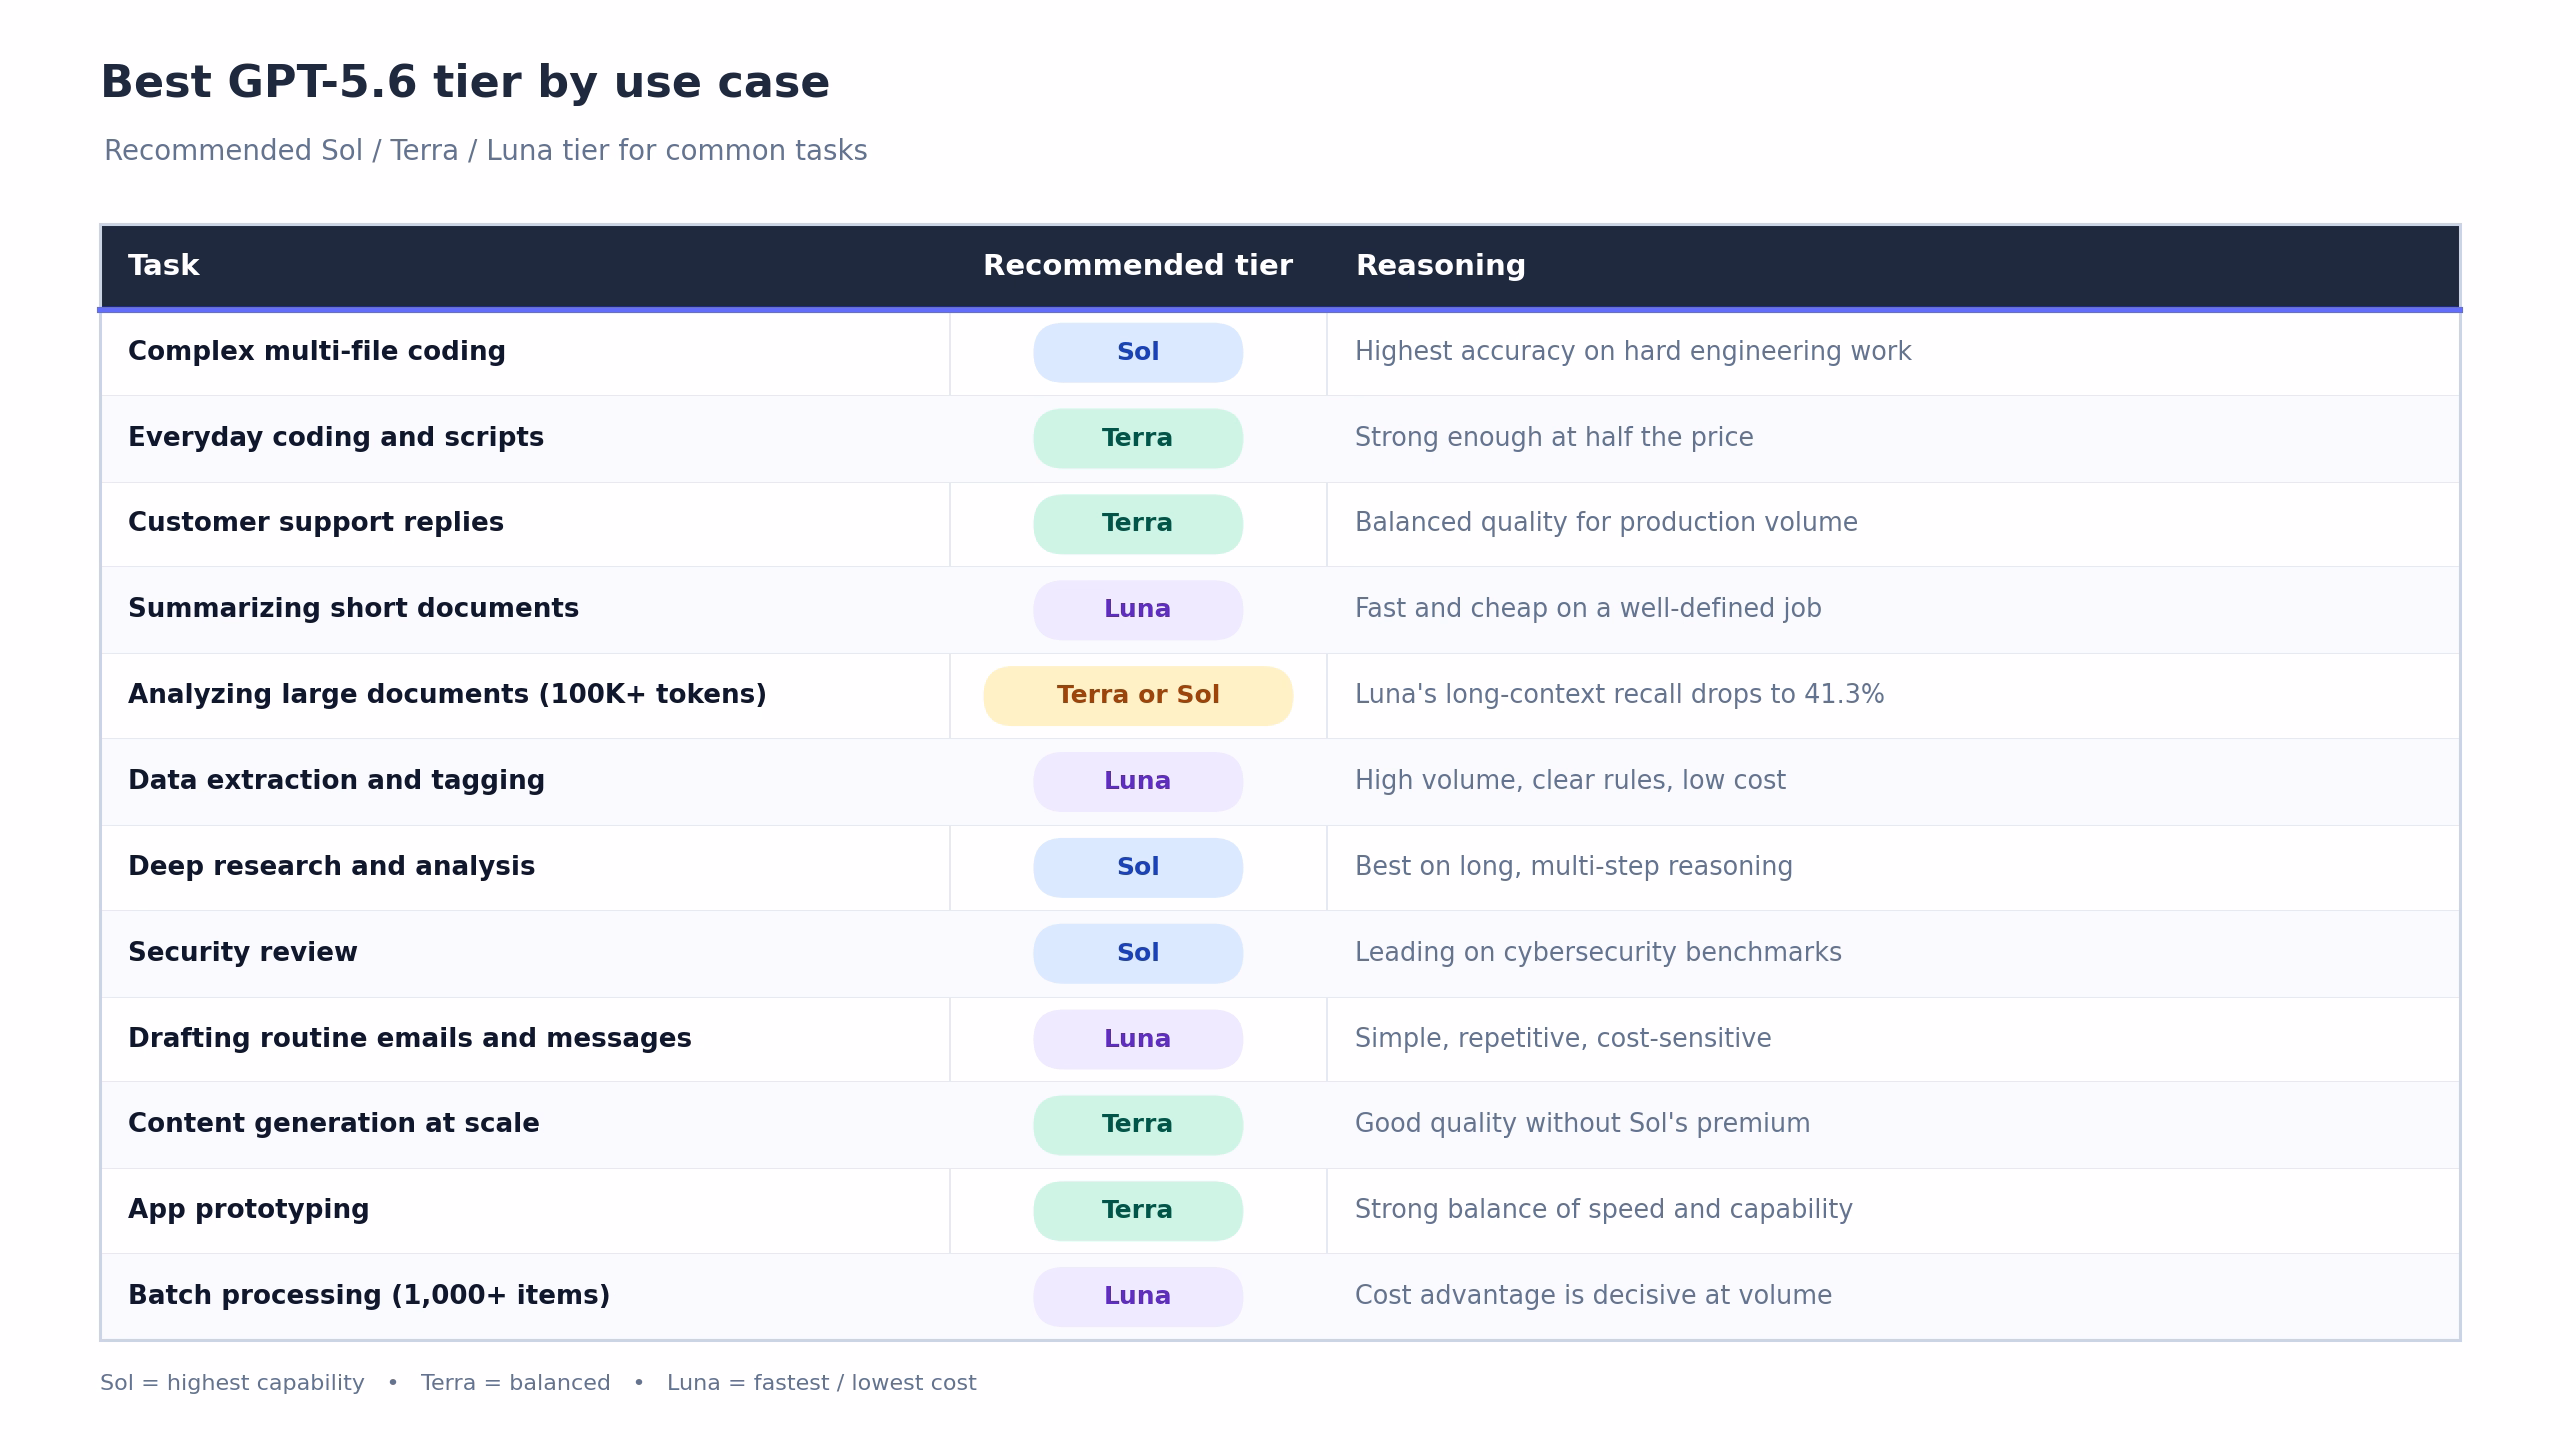Image resolution: width=2560 pixels, height=1440 pixels.
Task: Select 'Luna's long-context recall drops to 41.3%' text
Action: click(1620, 695)
